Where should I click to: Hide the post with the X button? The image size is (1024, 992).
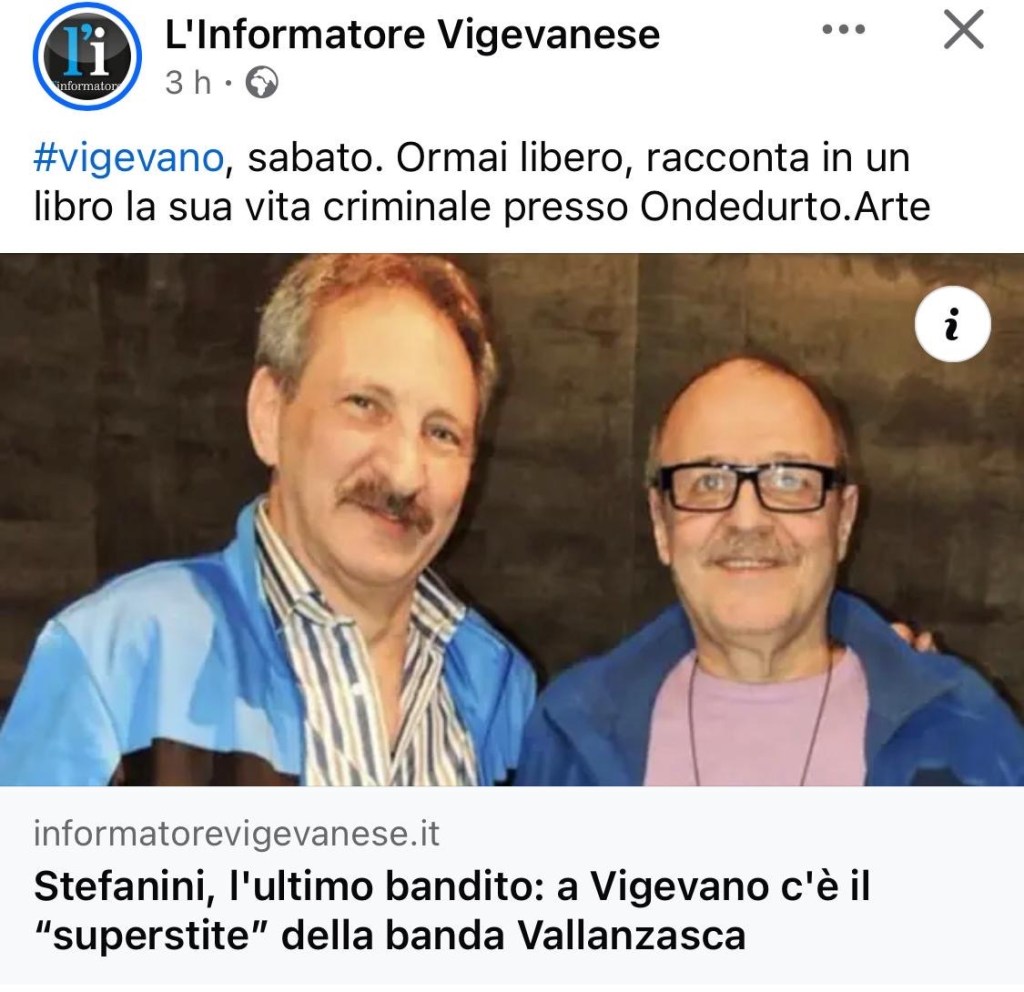click(963, 30)
